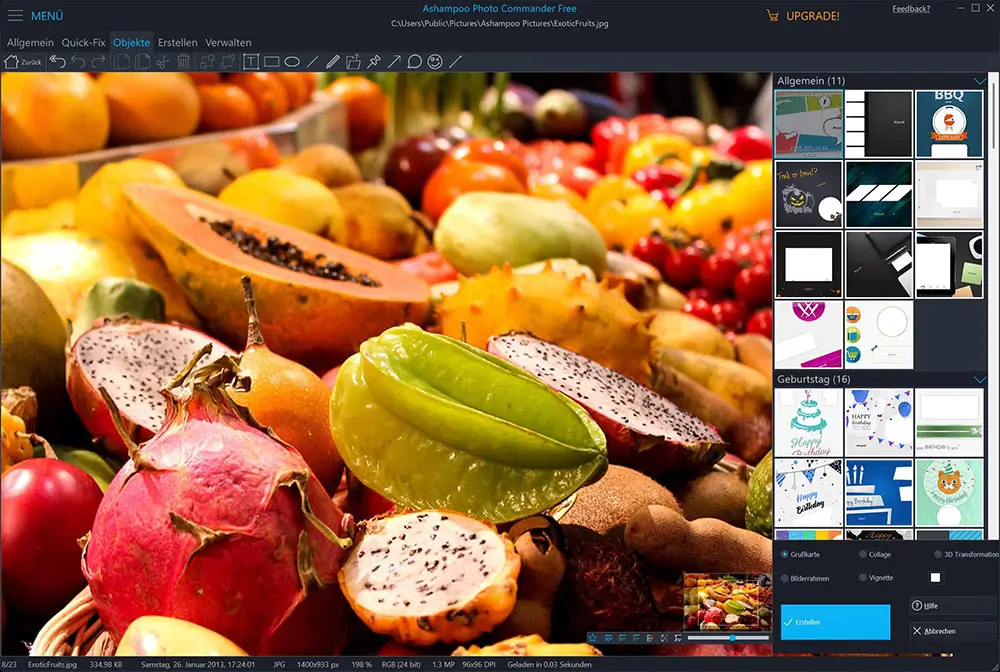Select the arrow drawing tool
The width and height of the screenshot is (1000, 672).
pyautogui.click(x=394, y=62)
